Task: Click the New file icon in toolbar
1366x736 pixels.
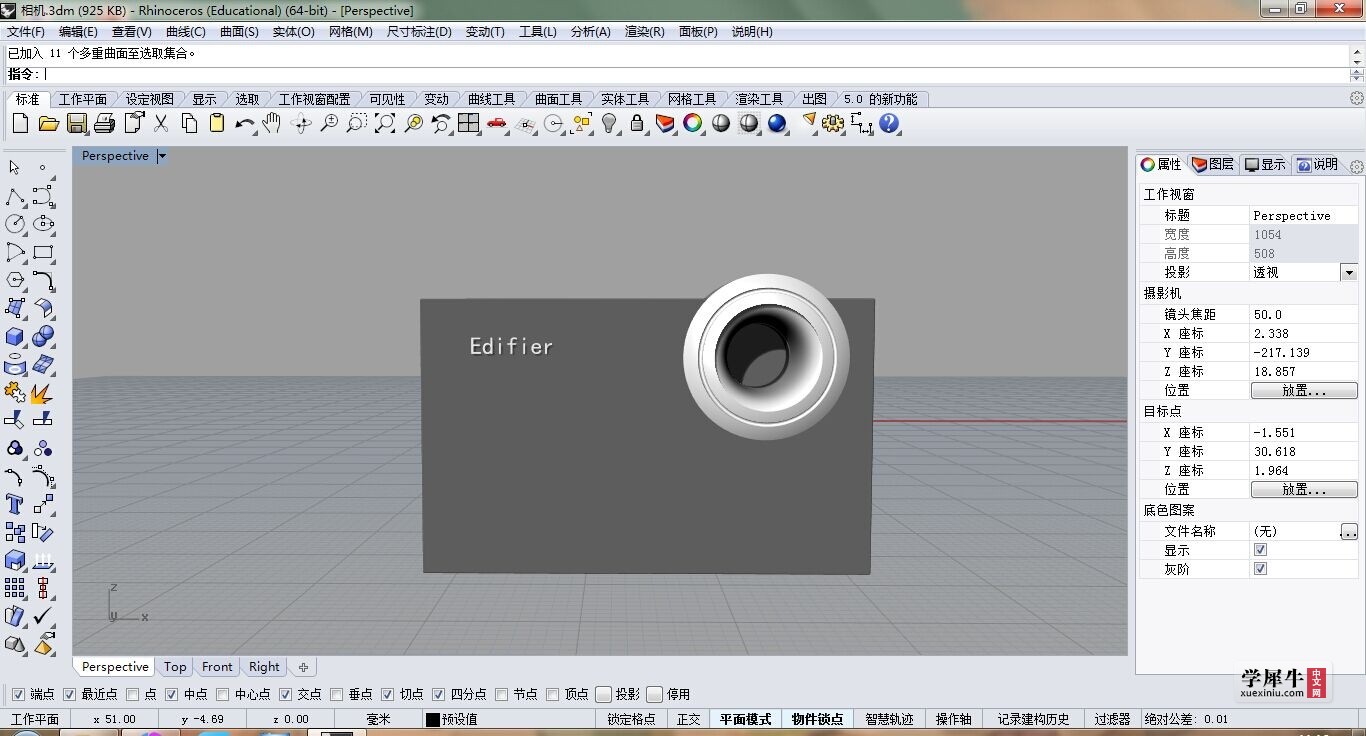Action: [20, 123]
